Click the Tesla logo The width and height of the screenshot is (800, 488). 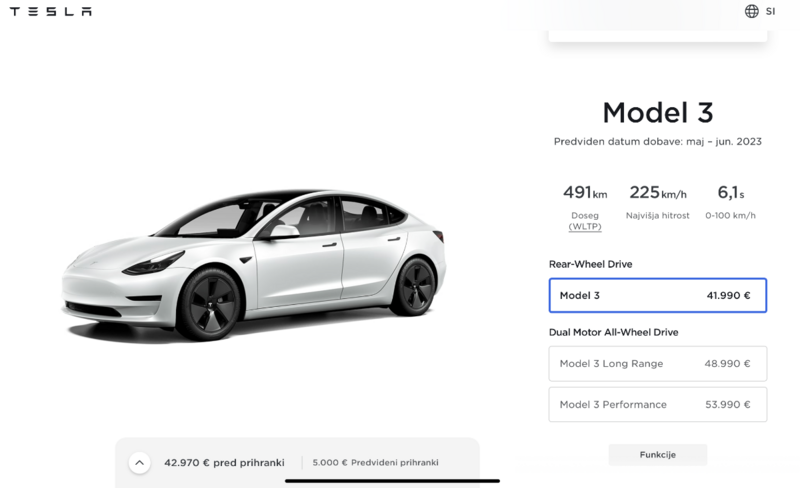pyautogui.click(x=51, y=12)
